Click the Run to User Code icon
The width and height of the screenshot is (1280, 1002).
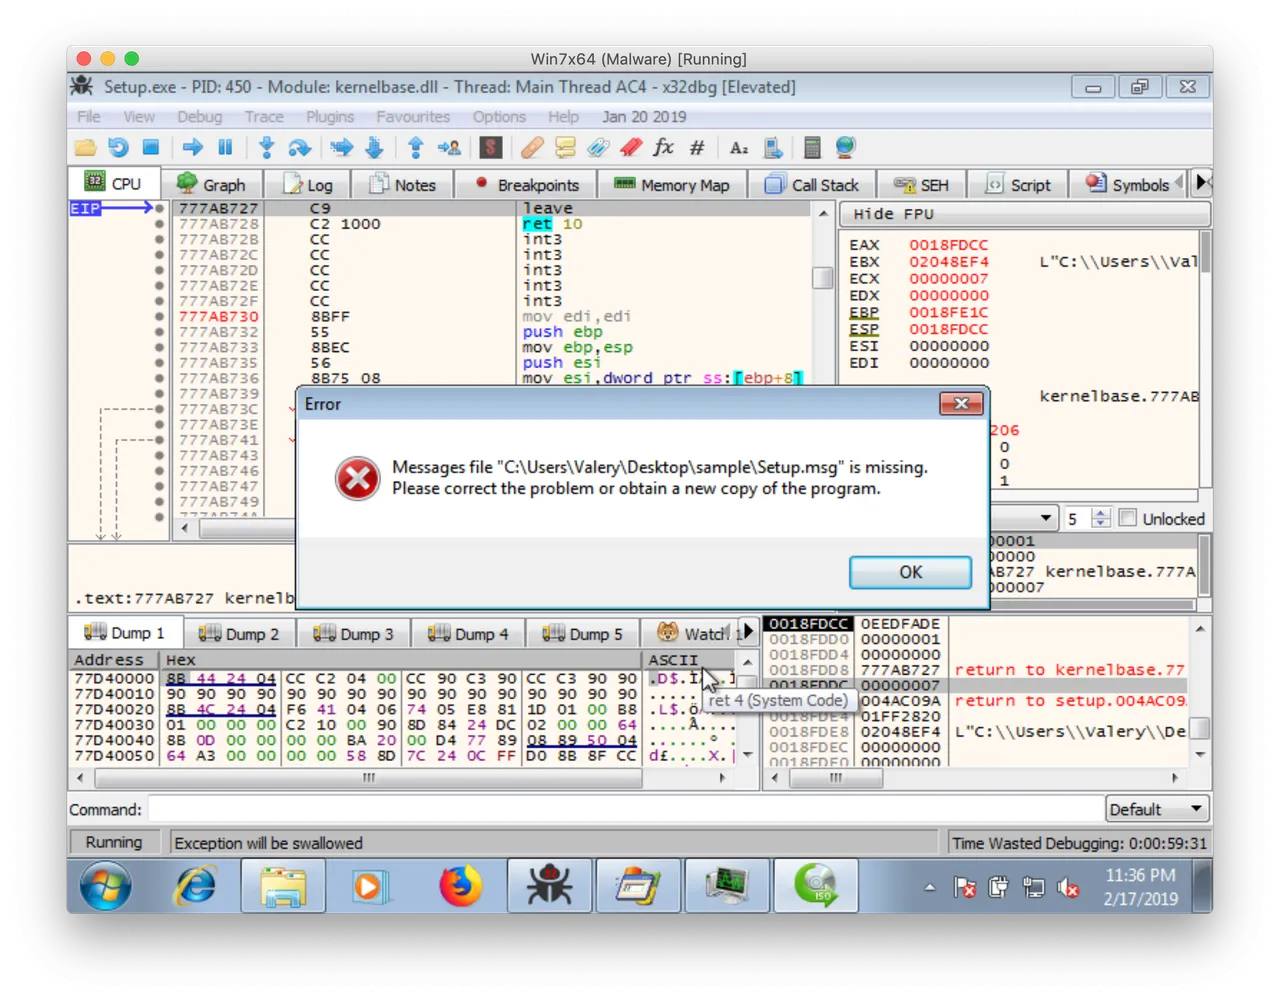point(449,148)
